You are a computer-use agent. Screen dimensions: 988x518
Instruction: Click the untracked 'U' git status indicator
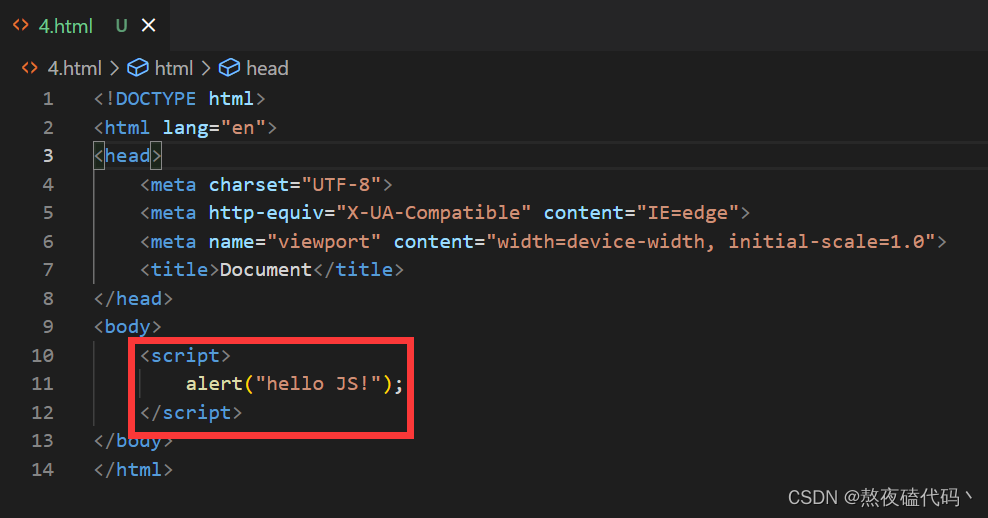(x=121, y=26)
